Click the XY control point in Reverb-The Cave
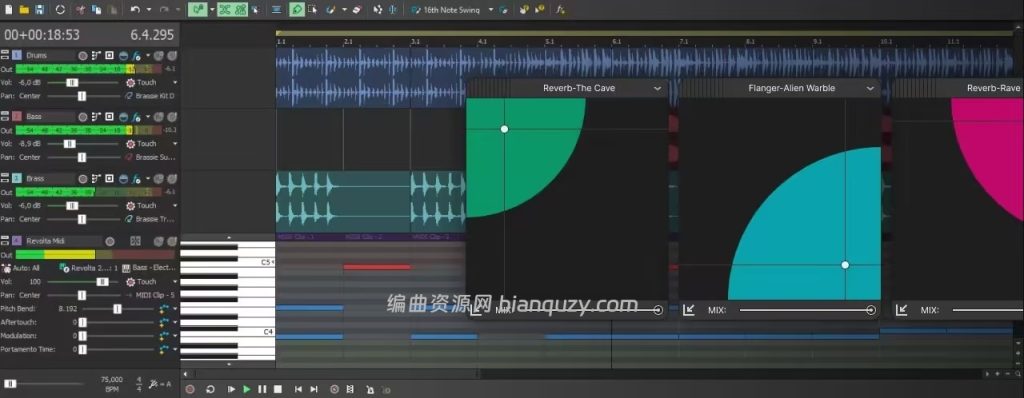The height and width of the screenshot is (398, 1024). (504, 129)
